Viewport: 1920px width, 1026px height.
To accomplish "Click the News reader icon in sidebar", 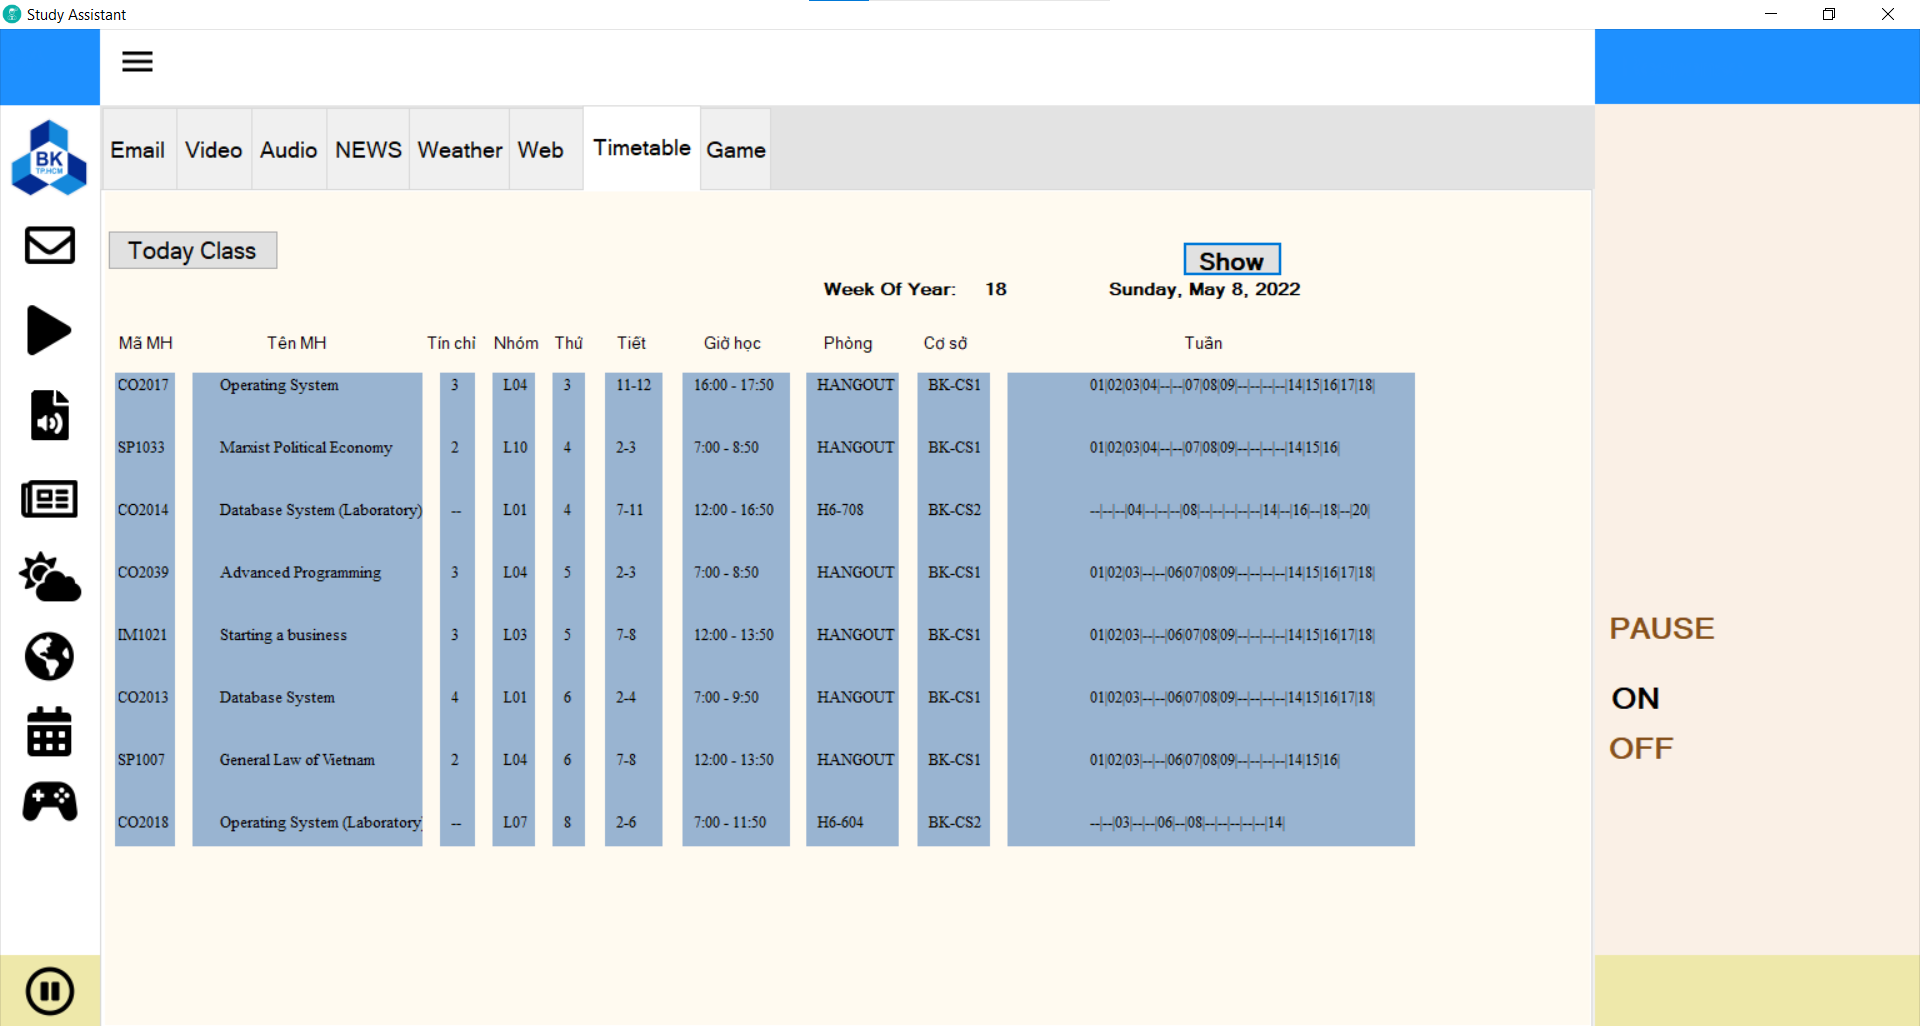I will pyautogui.click(x=49, y=498).
